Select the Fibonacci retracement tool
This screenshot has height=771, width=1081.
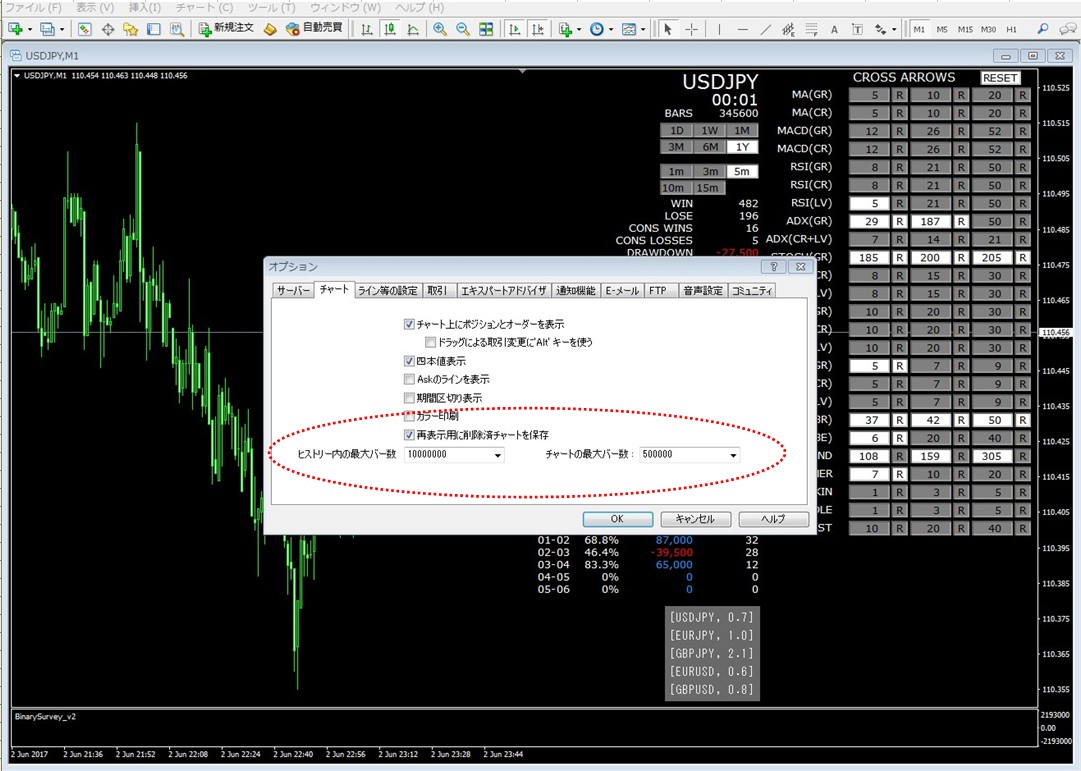(x=811, y=29)
